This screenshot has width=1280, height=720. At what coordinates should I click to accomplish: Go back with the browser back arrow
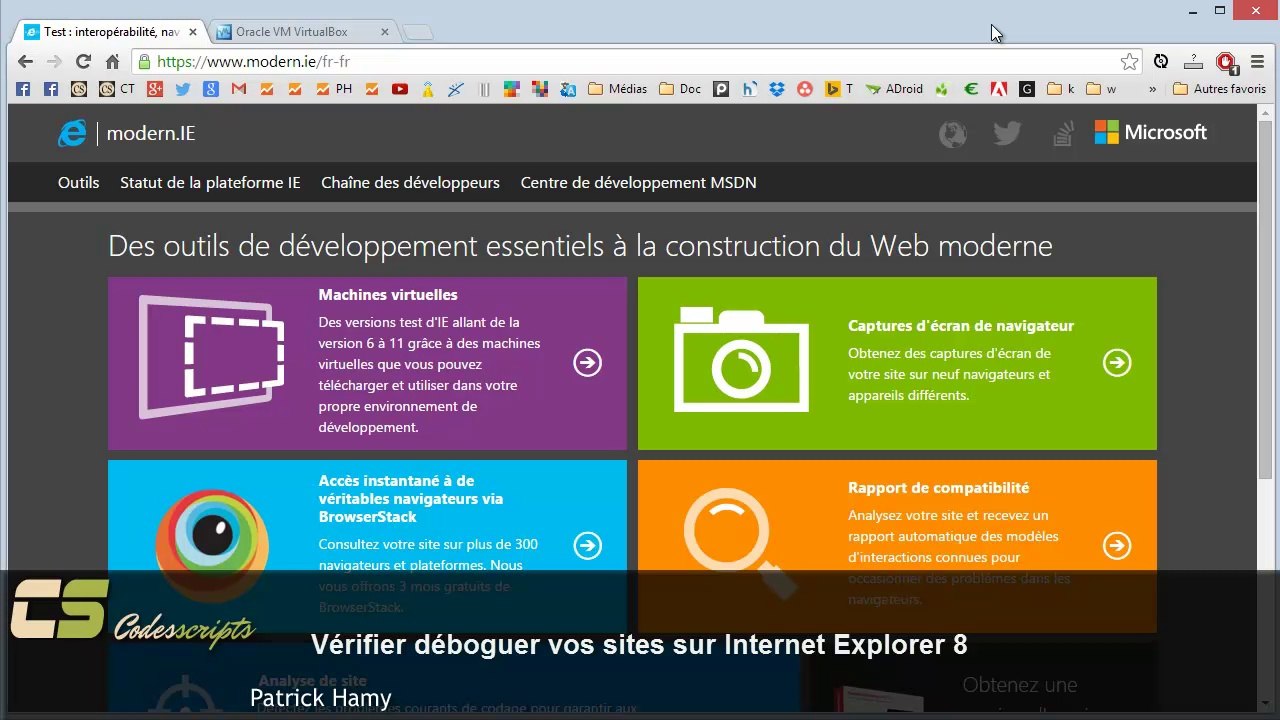[x=25, y=62]
